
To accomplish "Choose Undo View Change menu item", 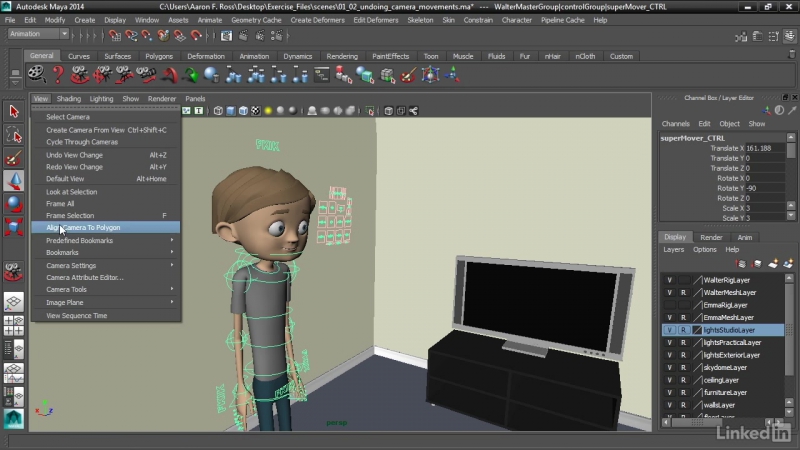I will coord(106,155).
